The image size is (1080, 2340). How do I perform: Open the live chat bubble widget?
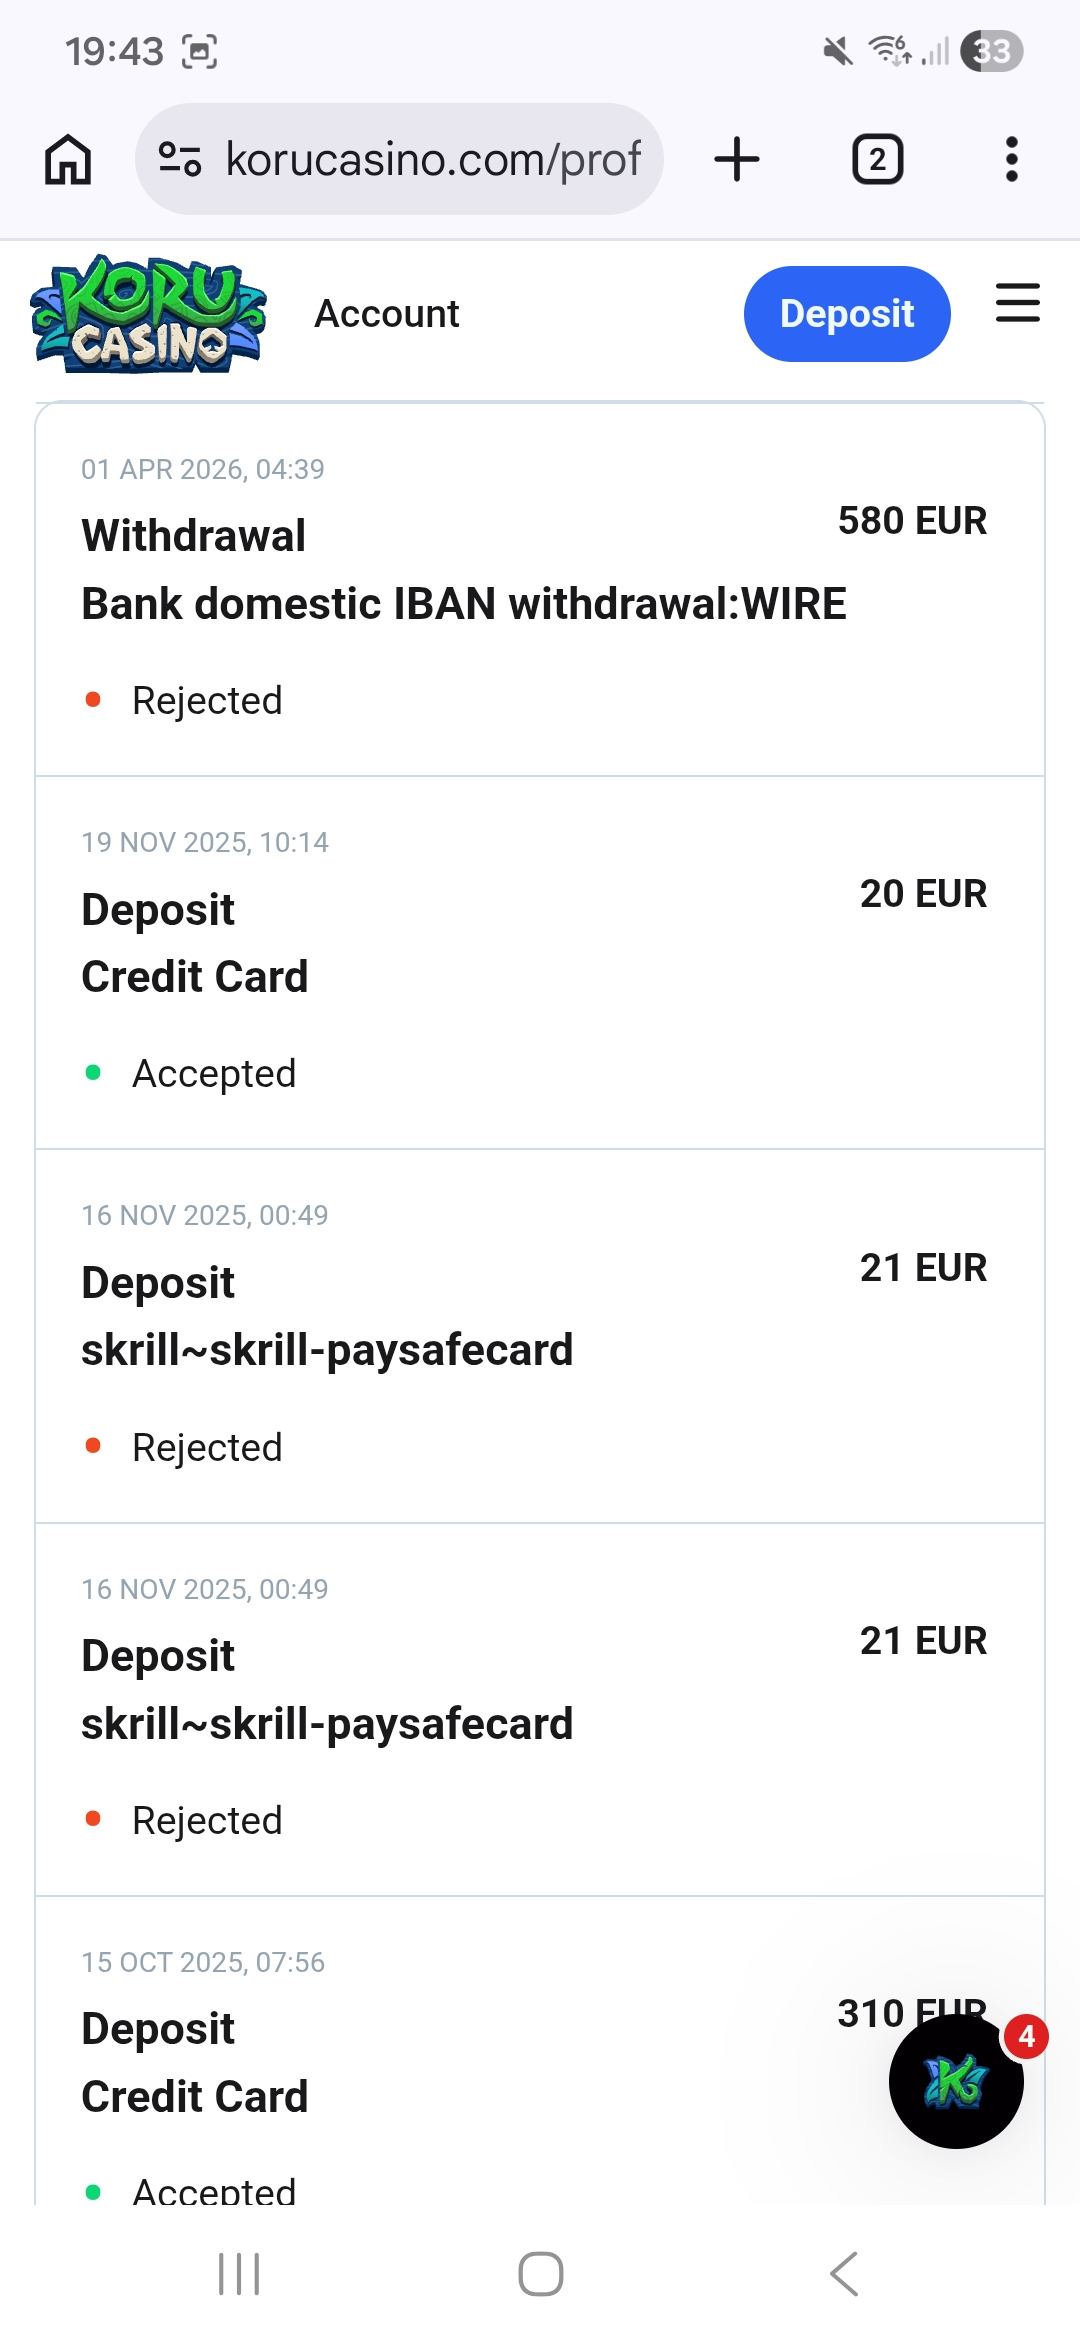(x=956, y=2082)
